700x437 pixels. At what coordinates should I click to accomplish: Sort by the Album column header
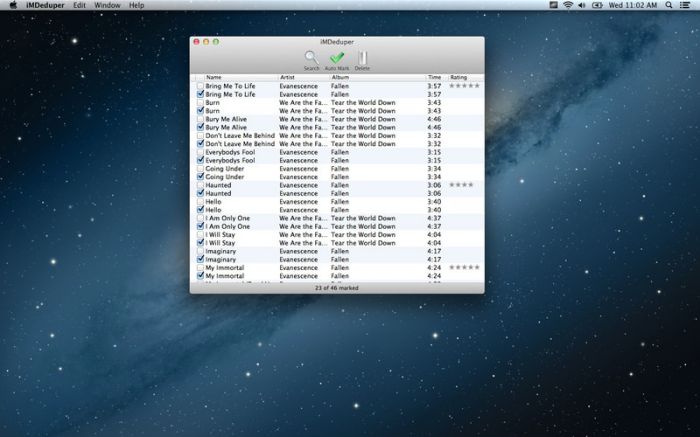click(378, 77)
